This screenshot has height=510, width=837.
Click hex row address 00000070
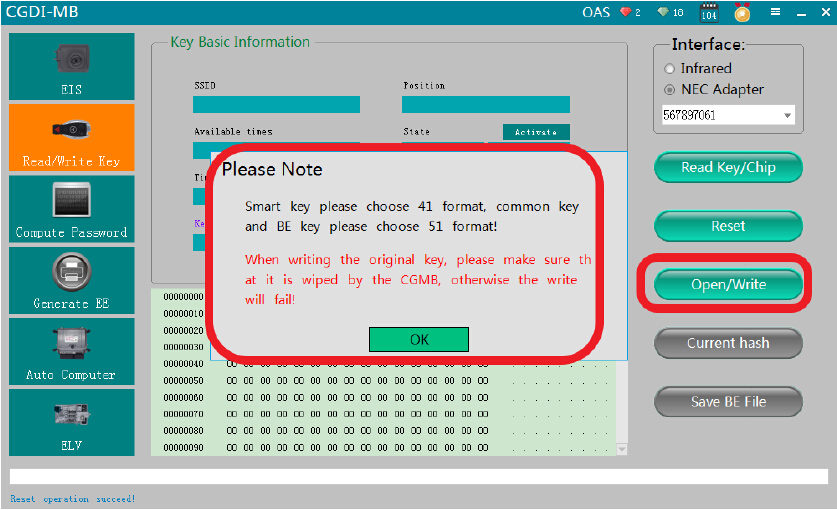(x=184, y=414)
